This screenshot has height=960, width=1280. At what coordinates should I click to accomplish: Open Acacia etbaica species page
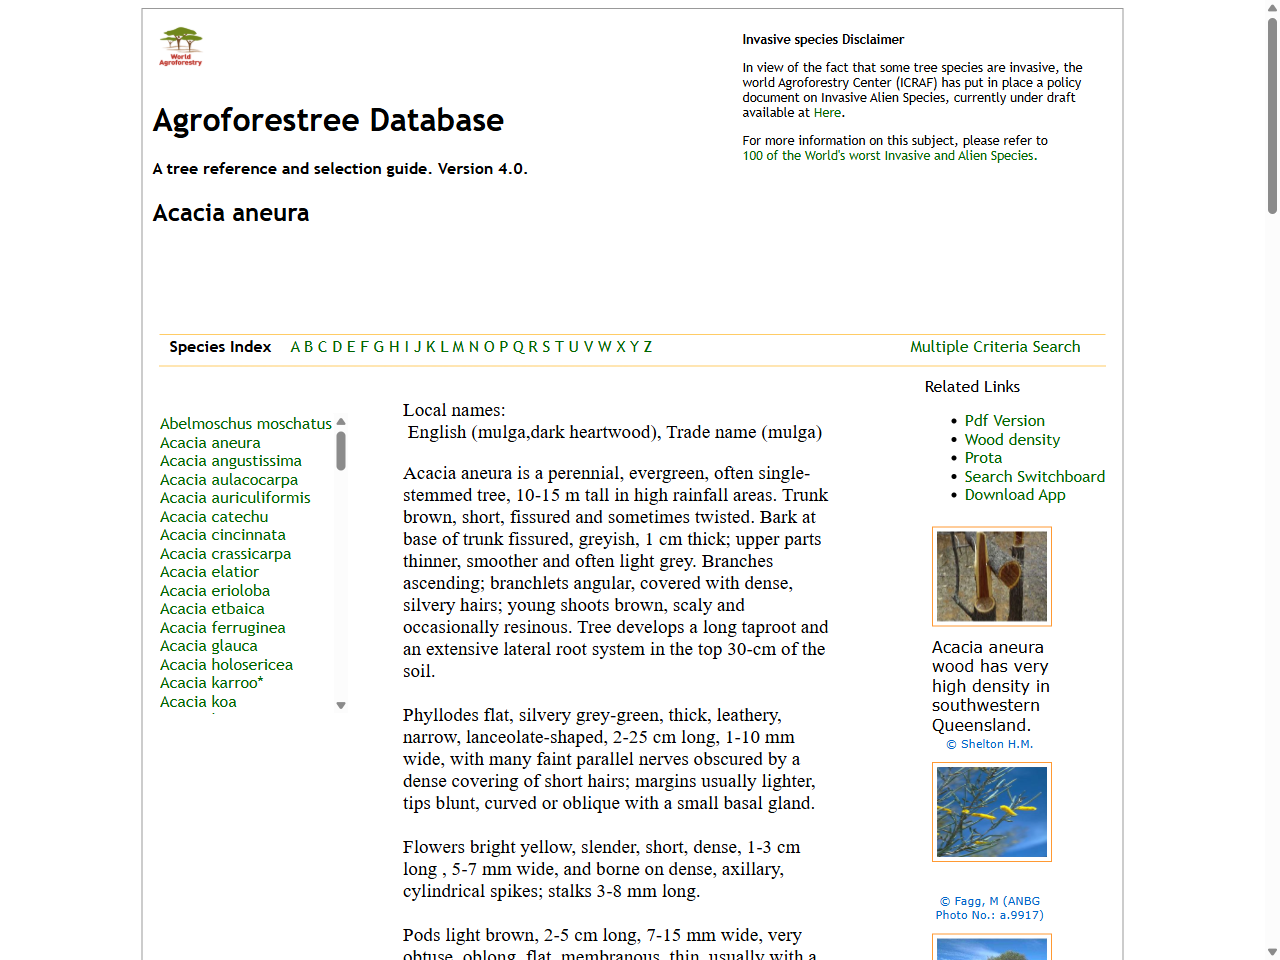point(212,609)
